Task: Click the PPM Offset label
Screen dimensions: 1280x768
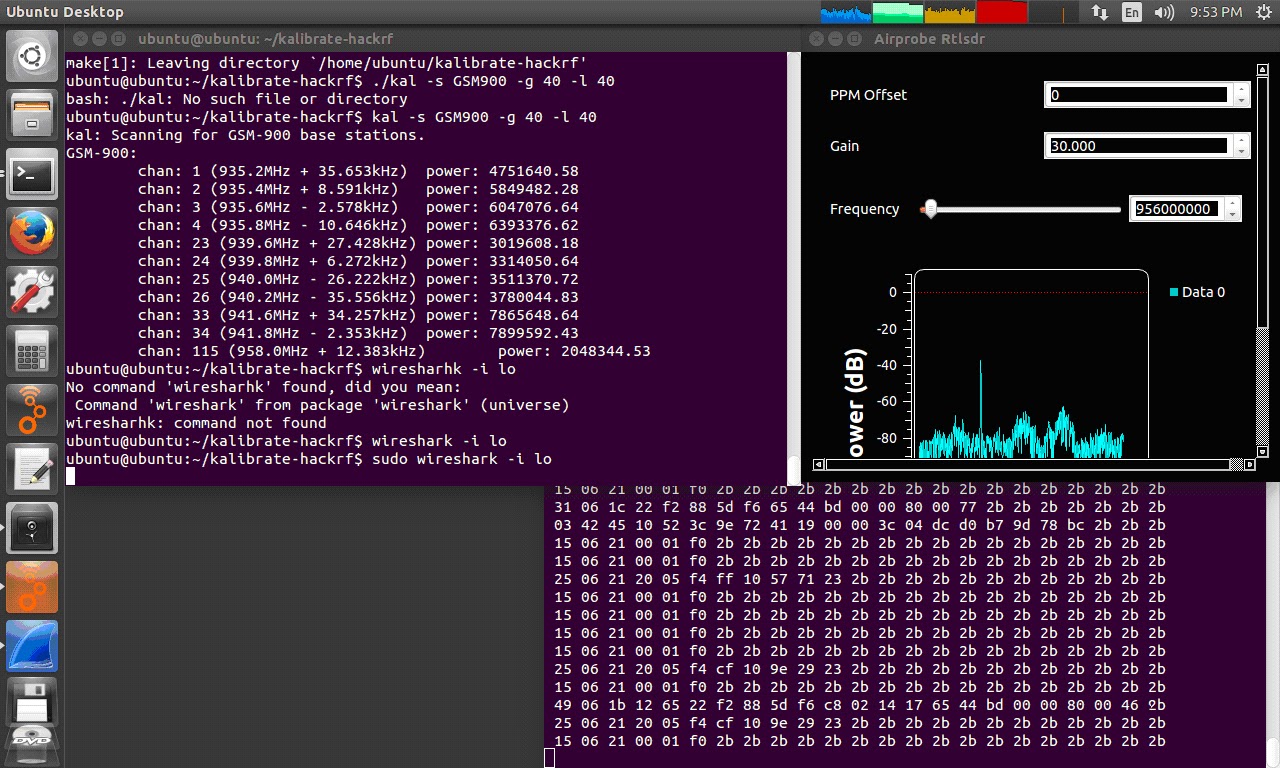Action: (868, 95)
